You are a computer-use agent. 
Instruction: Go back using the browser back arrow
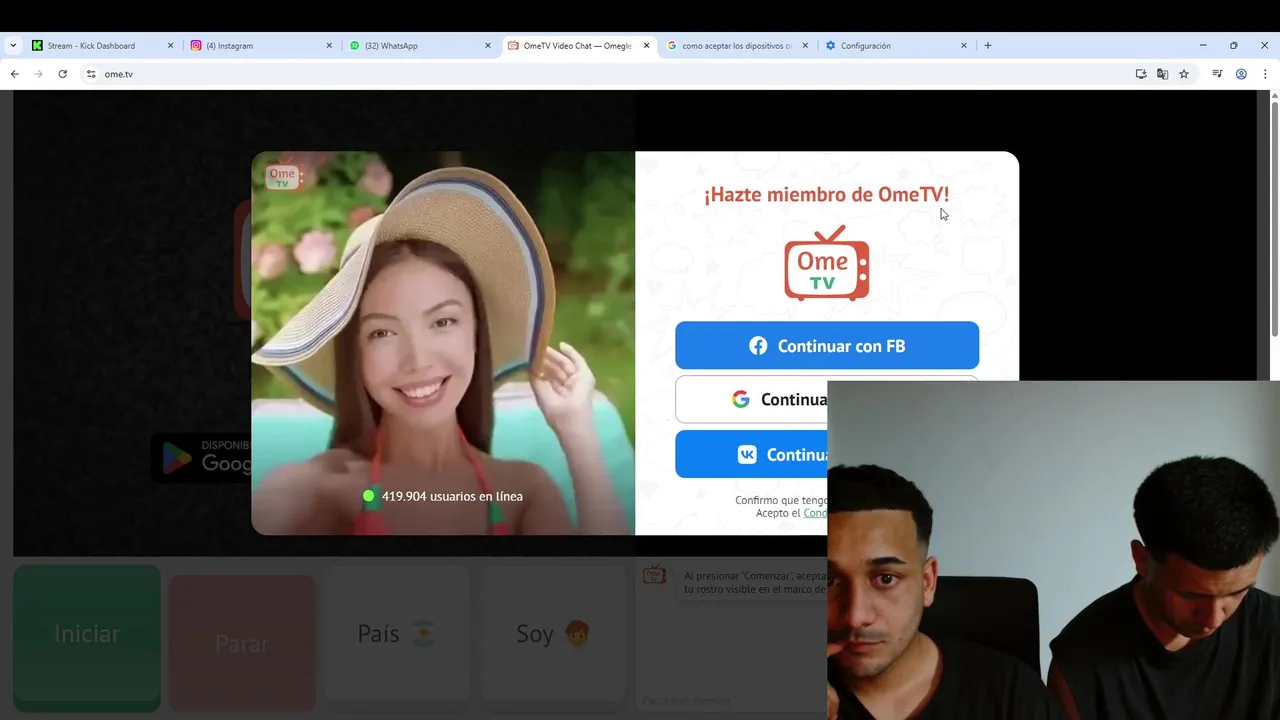click(14, 74)
